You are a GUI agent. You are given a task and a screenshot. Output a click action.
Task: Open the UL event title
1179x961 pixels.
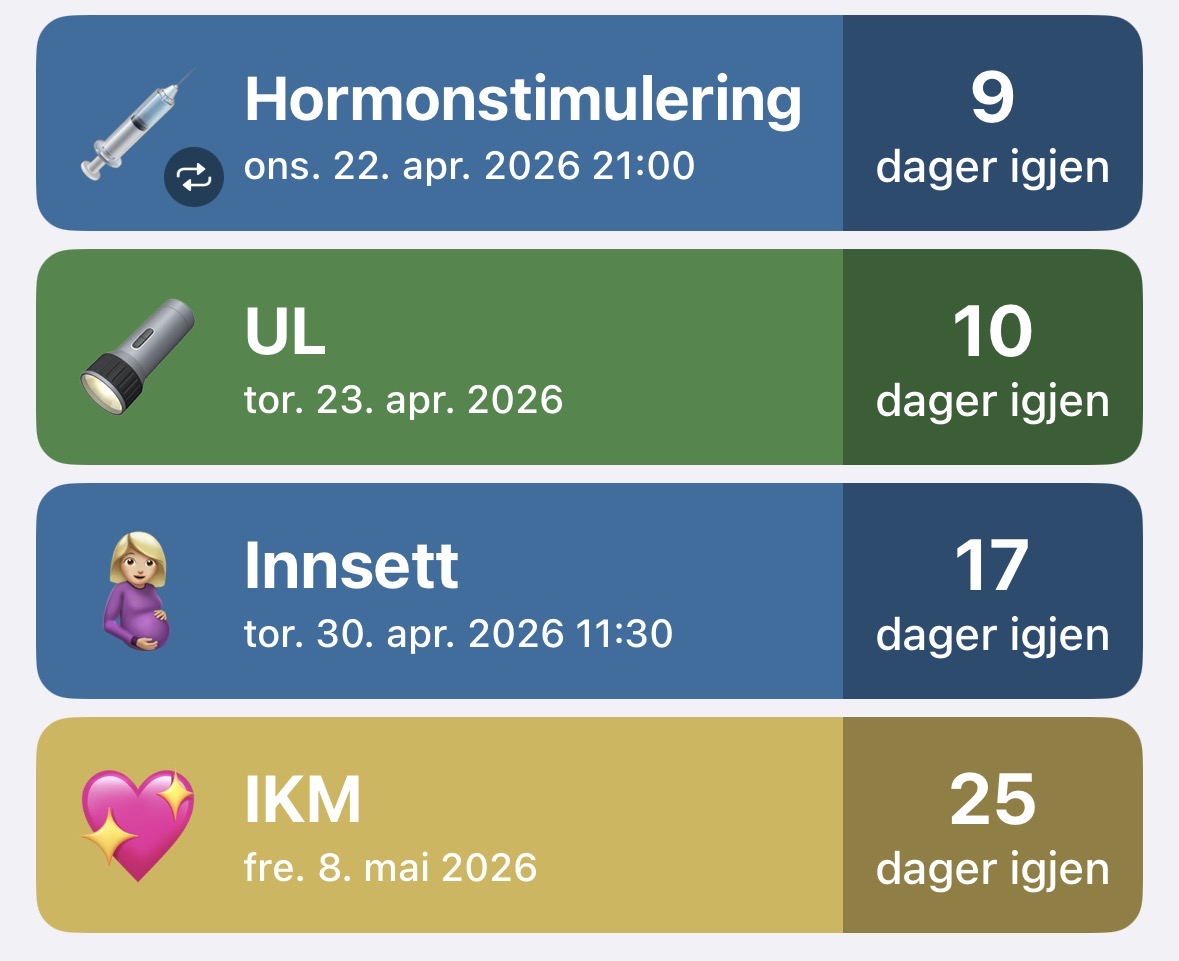coord(285,335)
